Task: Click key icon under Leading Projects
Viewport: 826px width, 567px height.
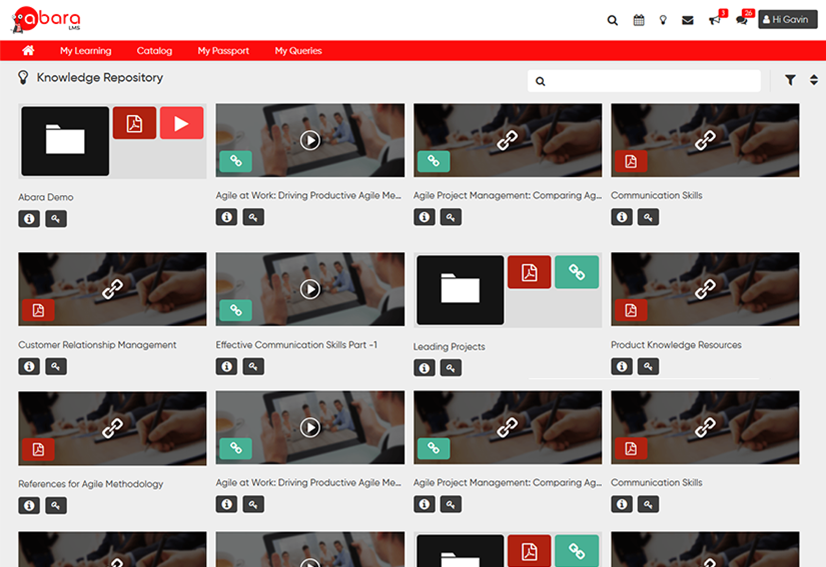Action: (x=451, y=368)
